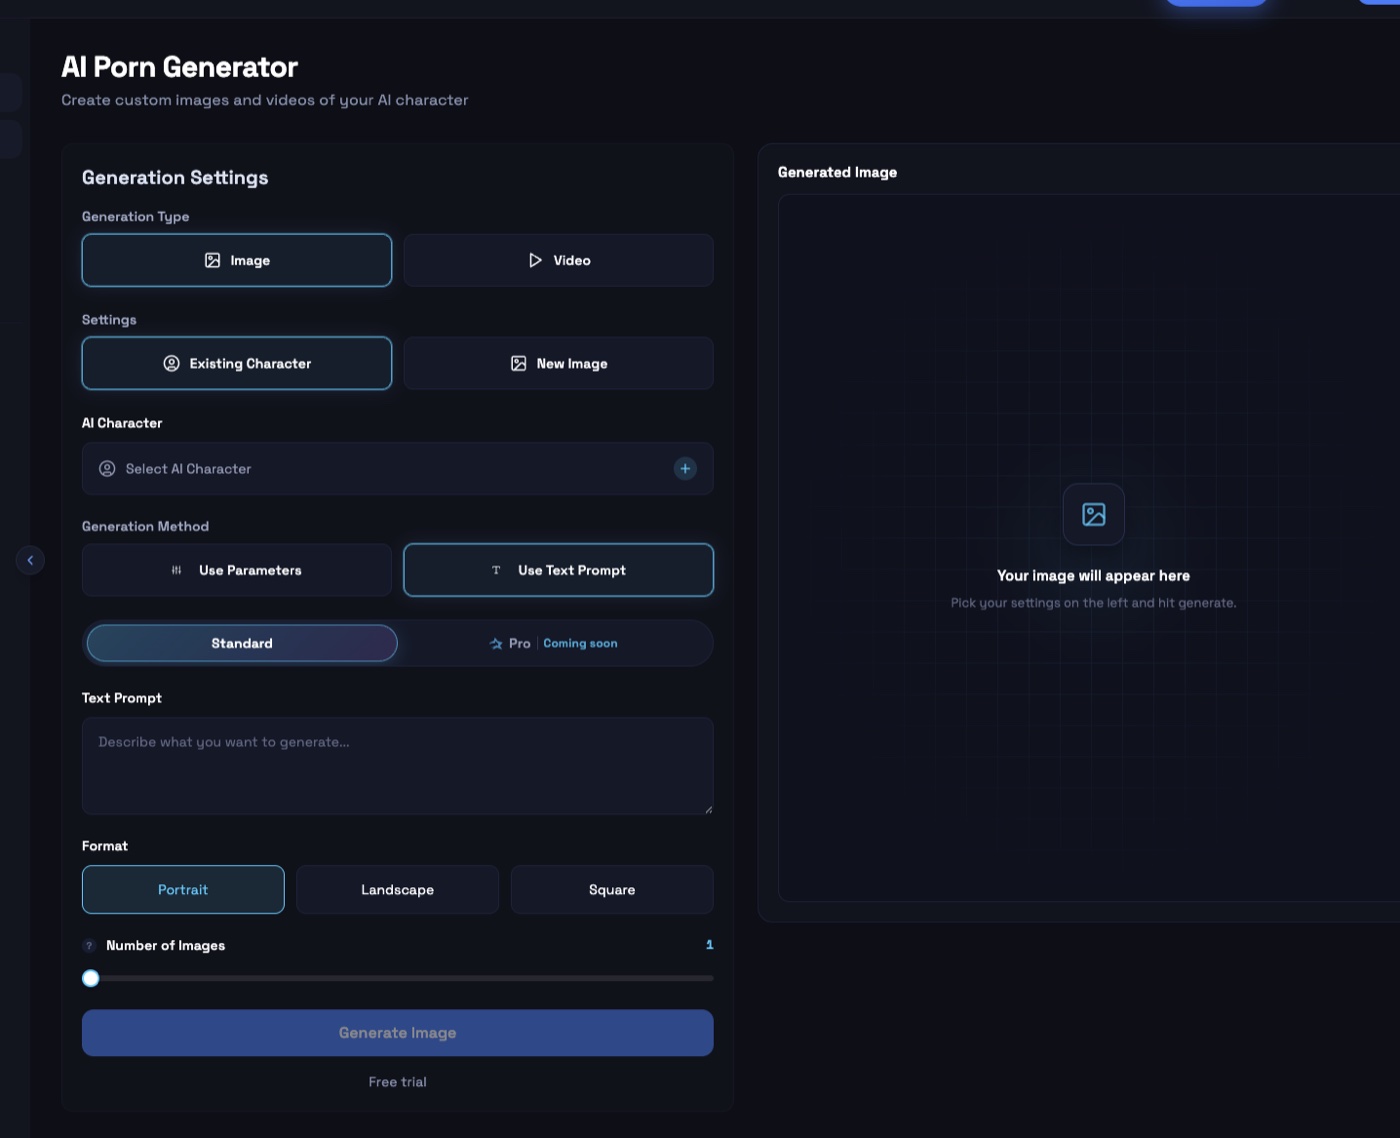Click the Number of Images slider track
This screenshot has height=1138, width=1400.
pos(397,978)
